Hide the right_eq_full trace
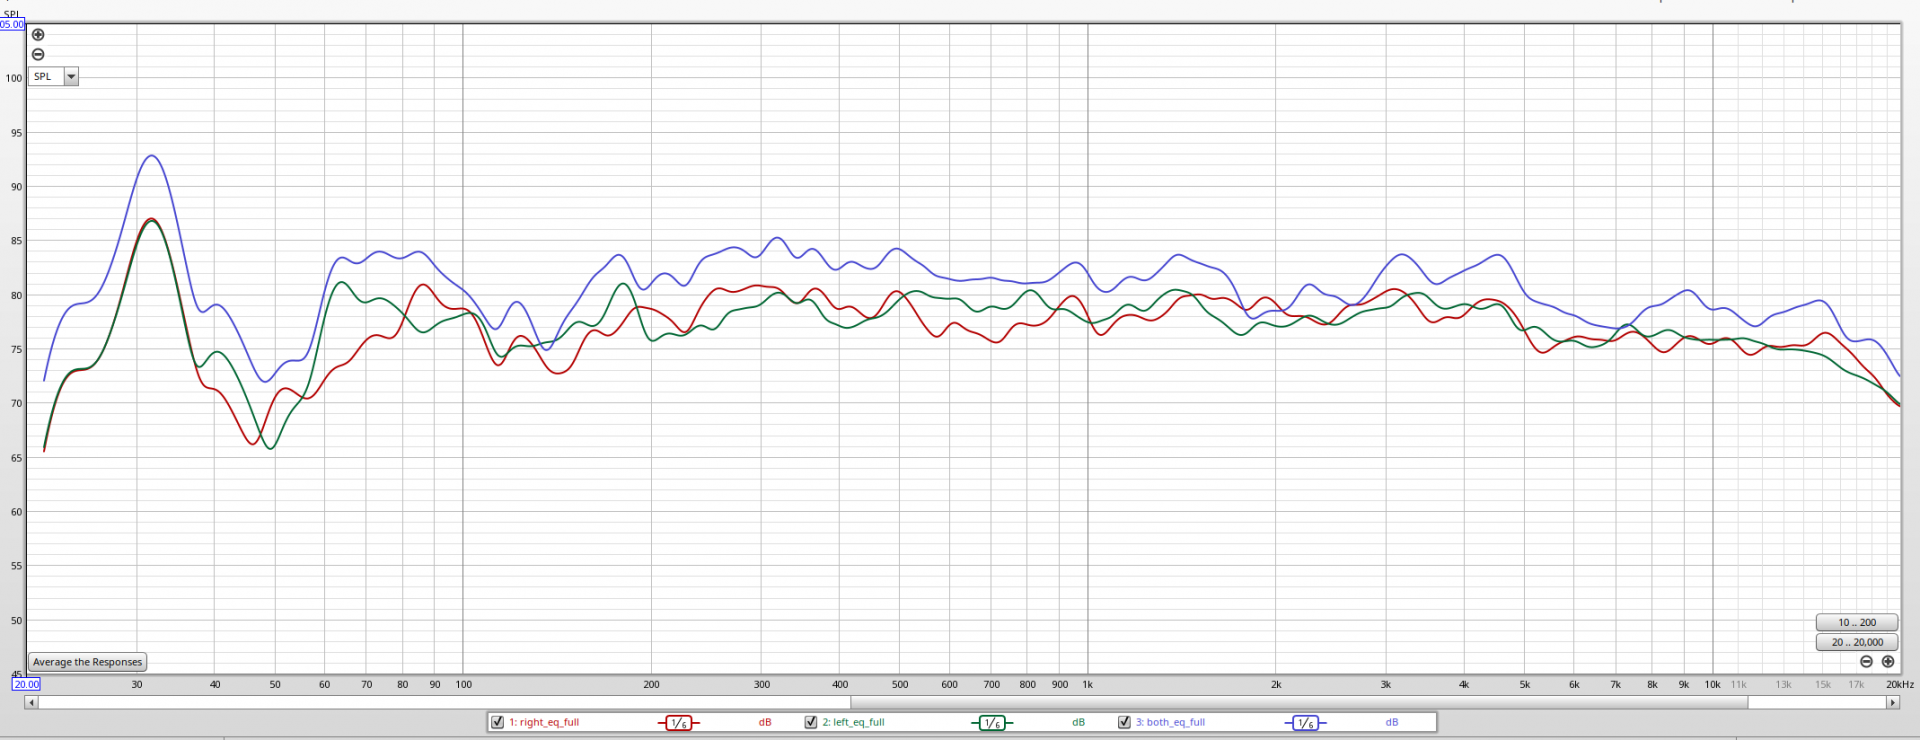The image size is (1920, 740). point(497,722)
